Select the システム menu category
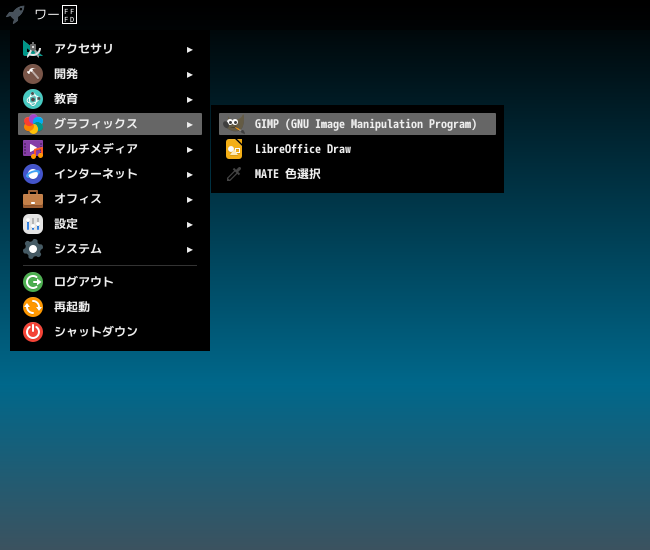This screenshot has height=550, width=650. coord(110,249)
